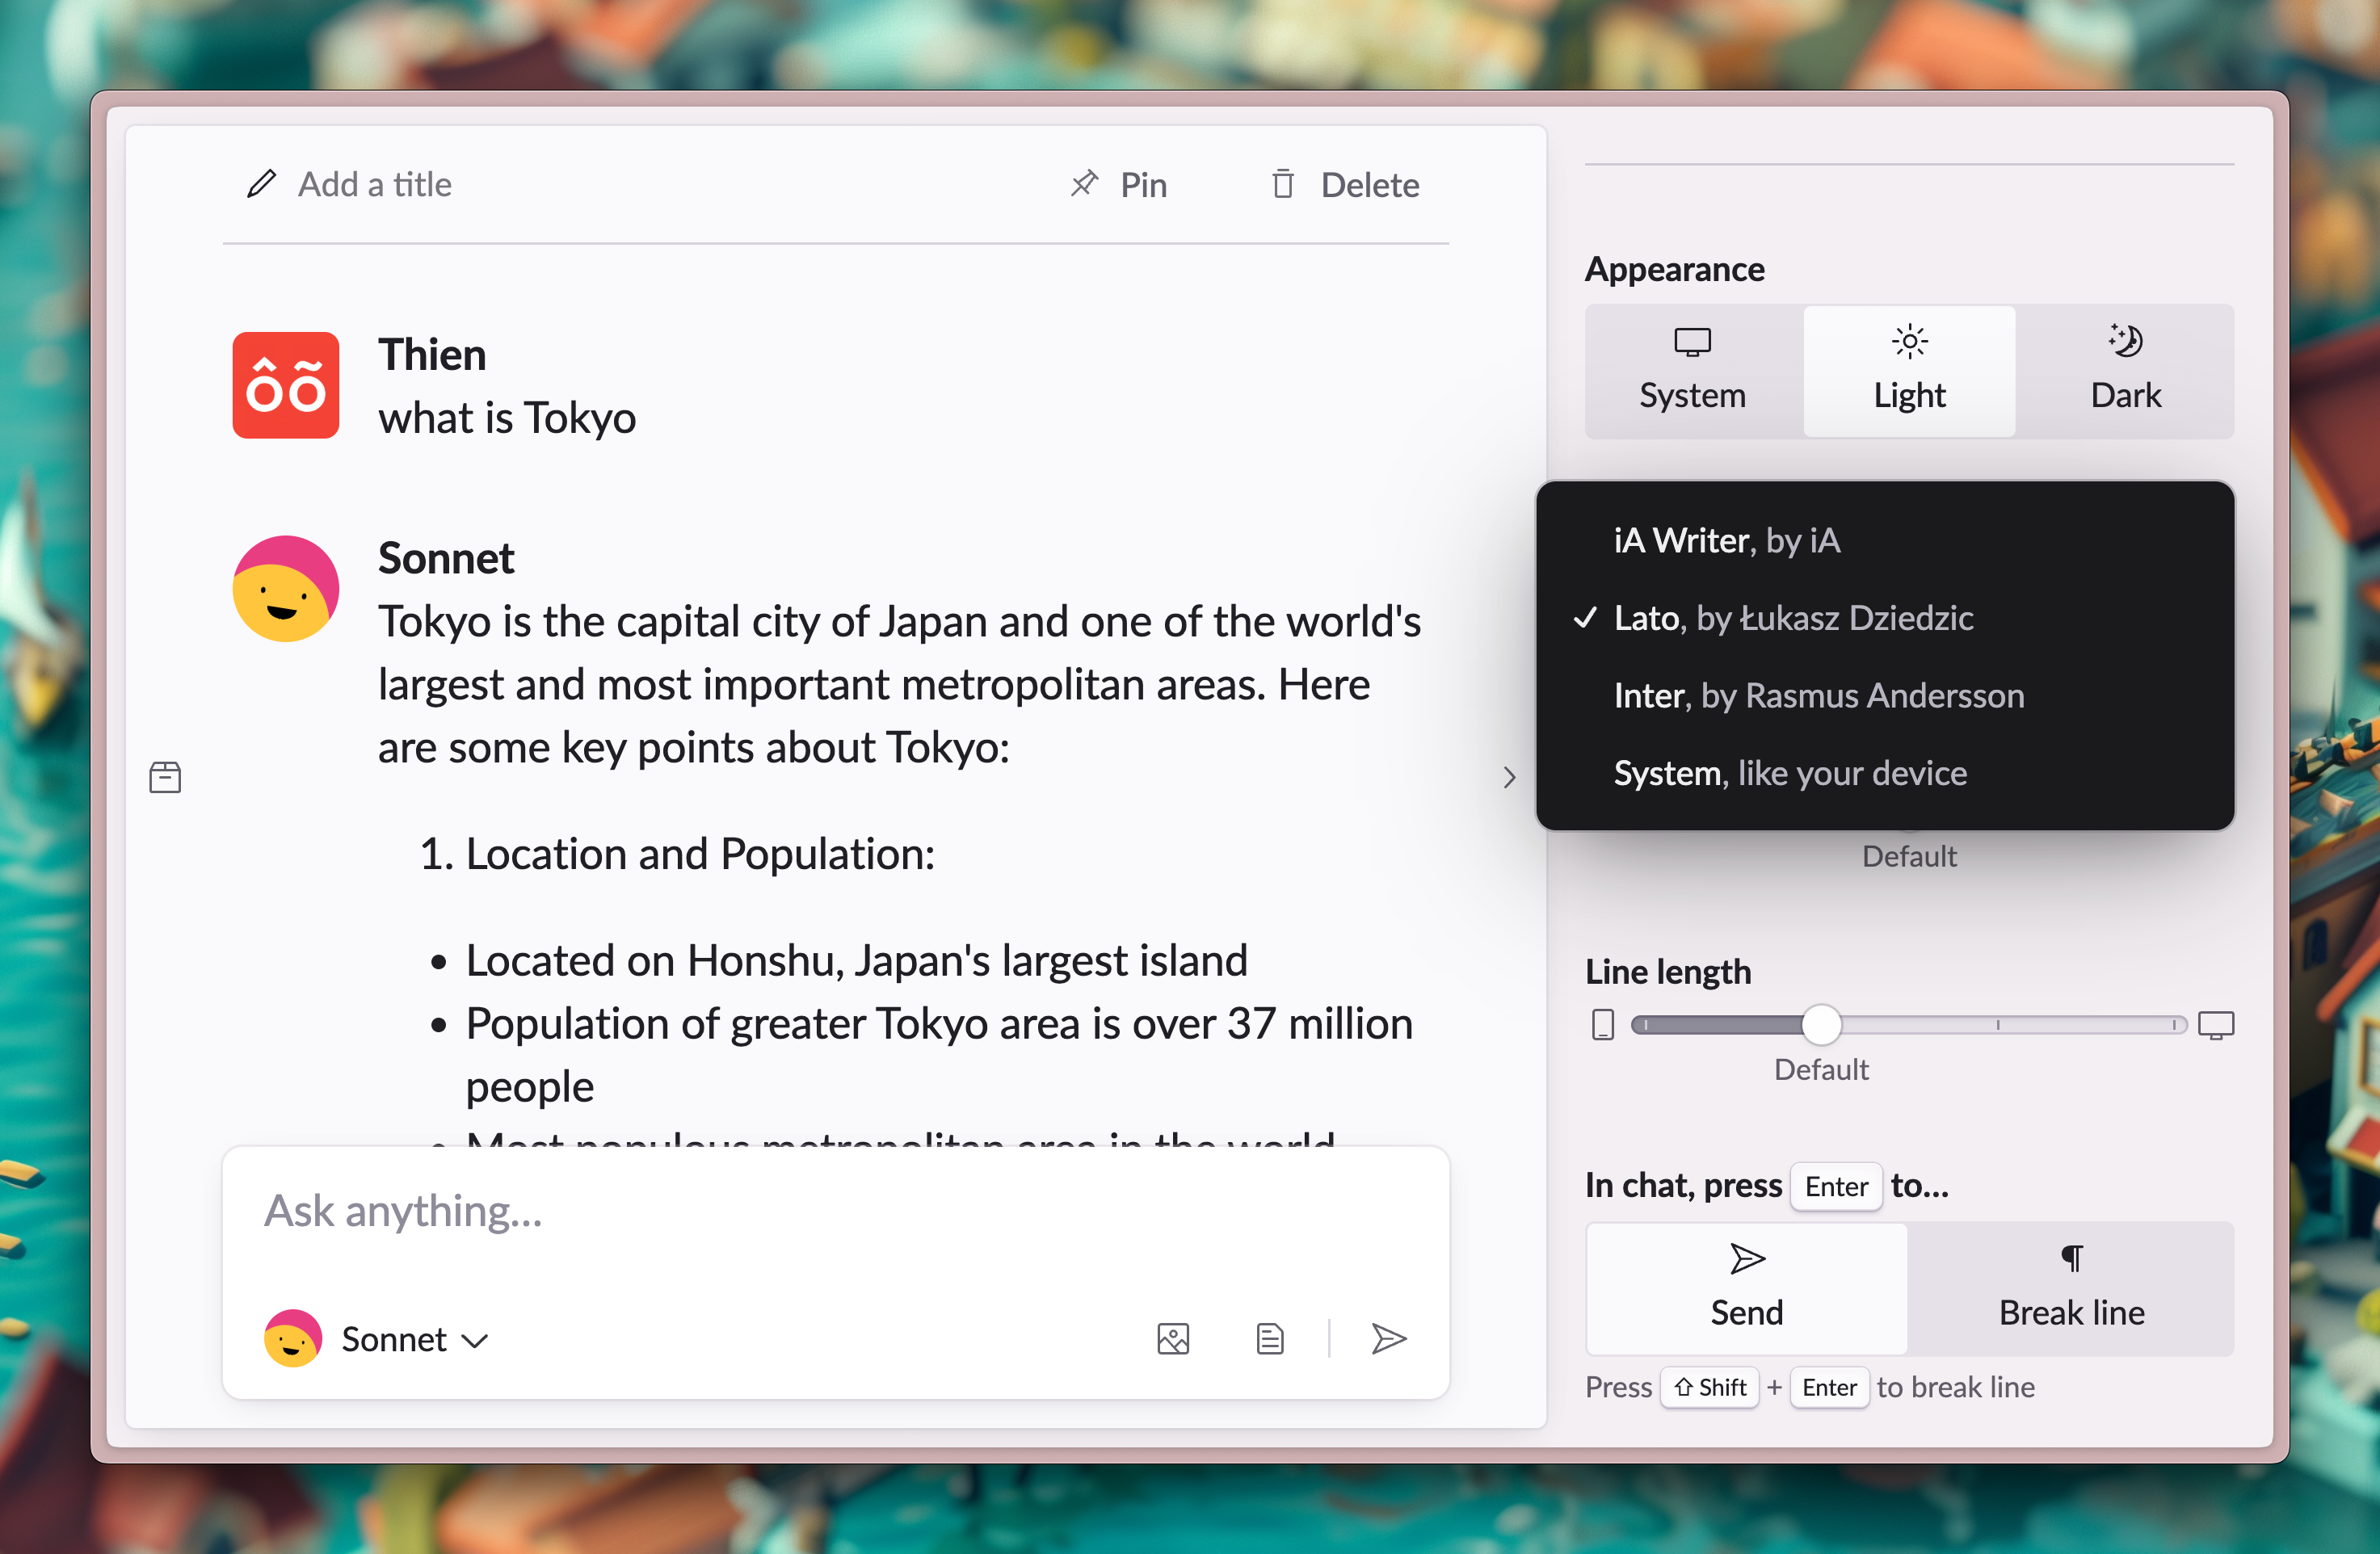Click the Pin button label
Viewport: 2380px width, 1554px height.
[x=1143, y=185]
